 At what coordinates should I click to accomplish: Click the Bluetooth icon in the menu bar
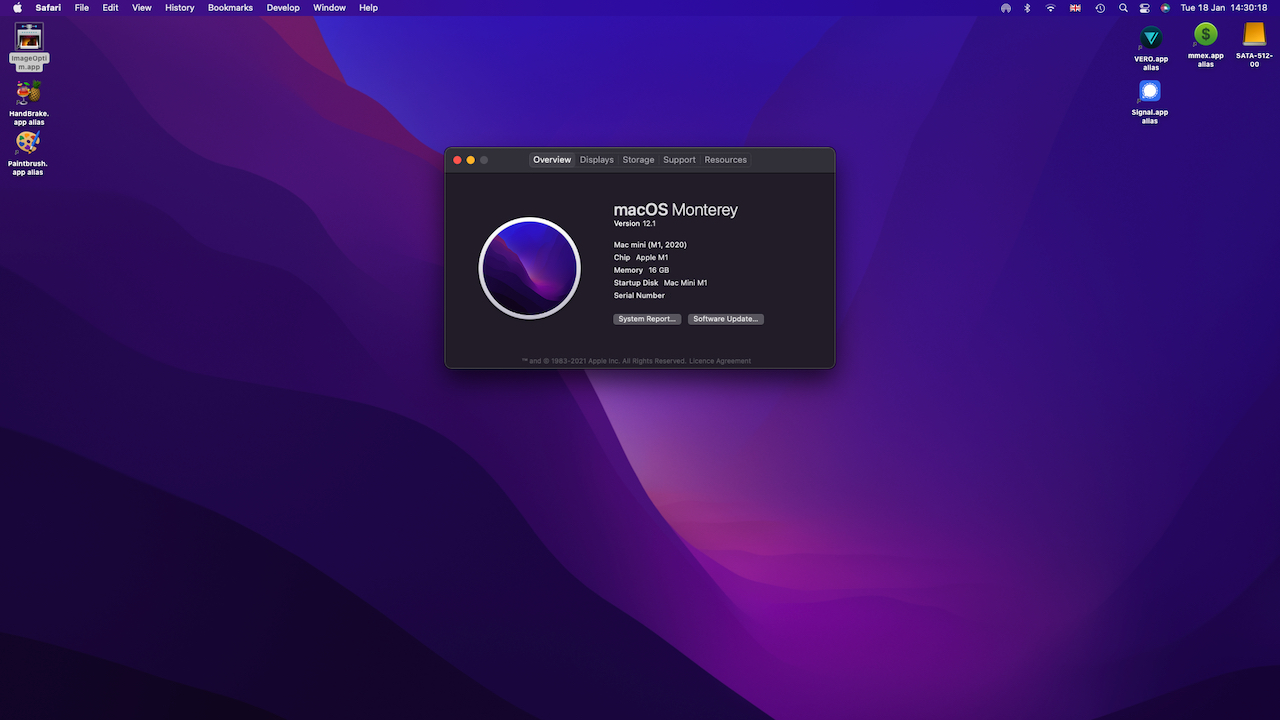tap(1027, 8)
